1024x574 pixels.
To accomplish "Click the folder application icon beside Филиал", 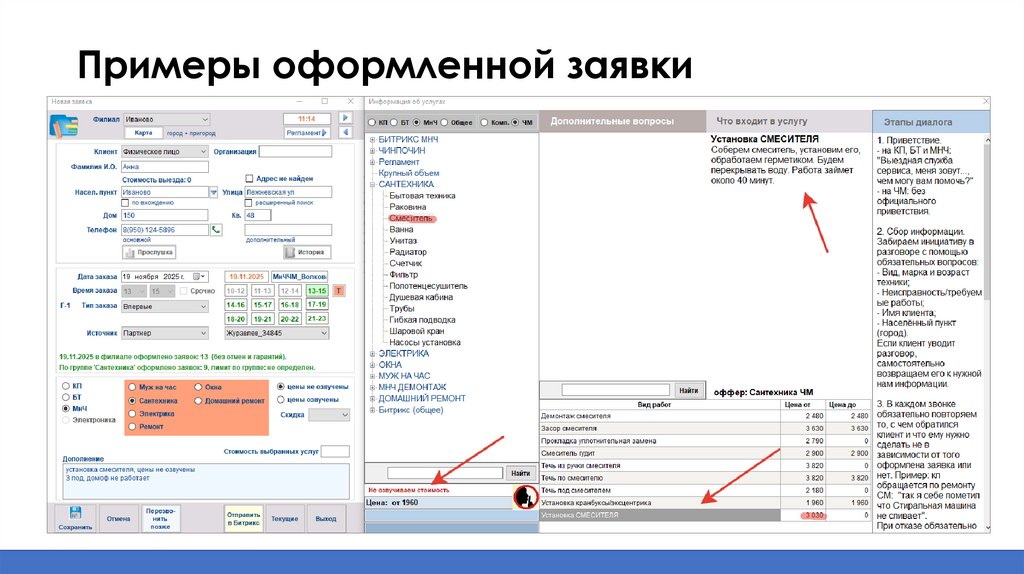I will tap(63, 125).
